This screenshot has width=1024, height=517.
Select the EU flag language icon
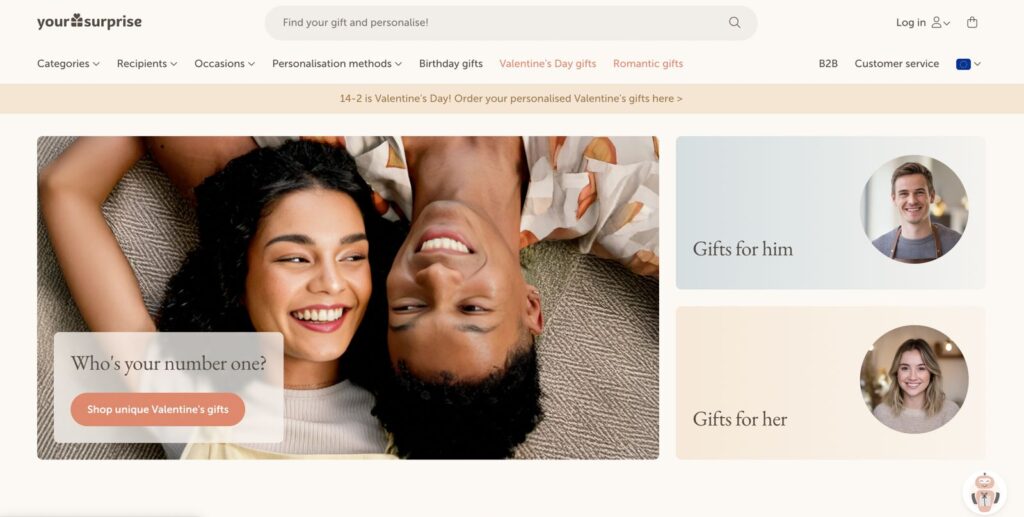(x=963, y=64)
